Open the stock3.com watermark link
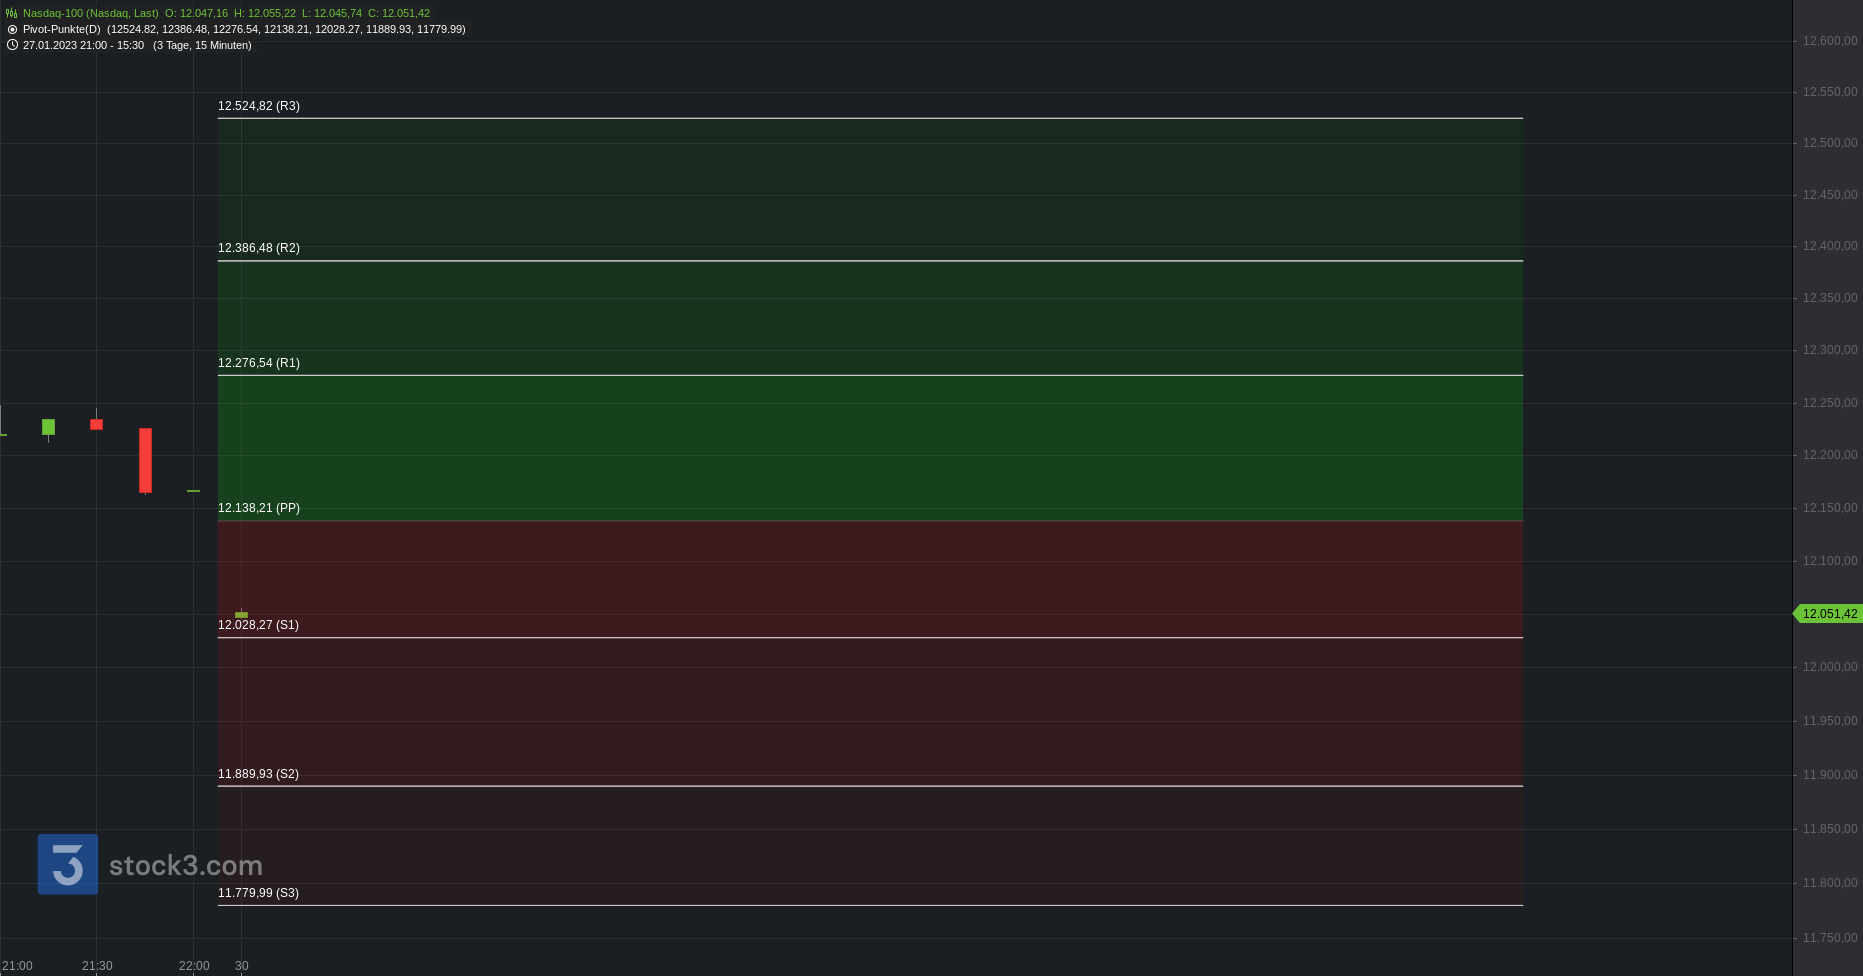The height and width of the screenshot is (976, 1863). (x=185, y=865)
